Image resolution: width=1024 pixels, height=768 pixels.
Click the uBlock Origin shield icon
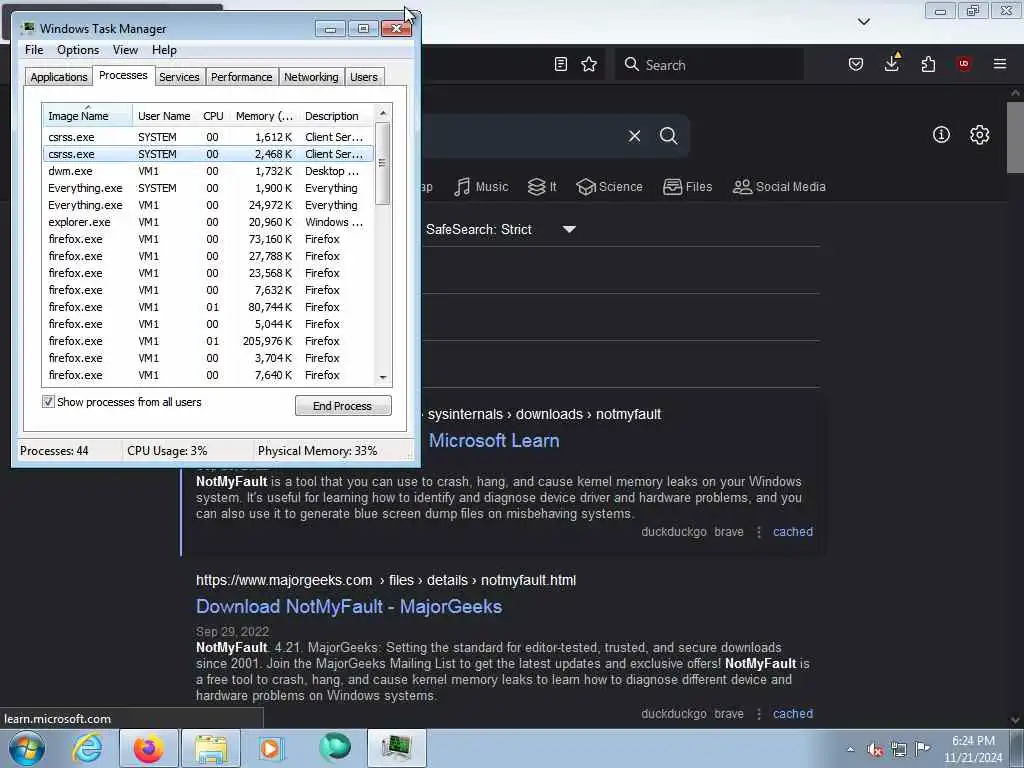pyautogui.click(x=963, y=63)
